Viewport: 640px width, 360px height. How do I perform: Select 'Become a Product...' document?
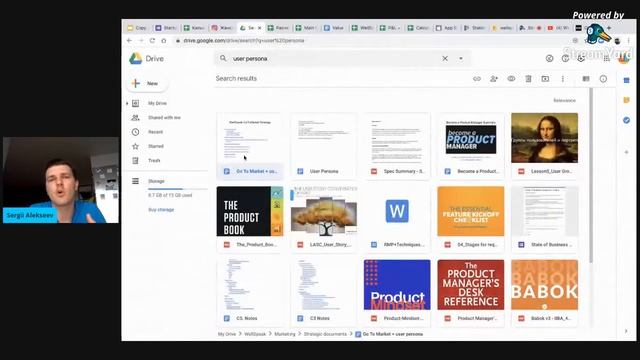tap(471, 146)
